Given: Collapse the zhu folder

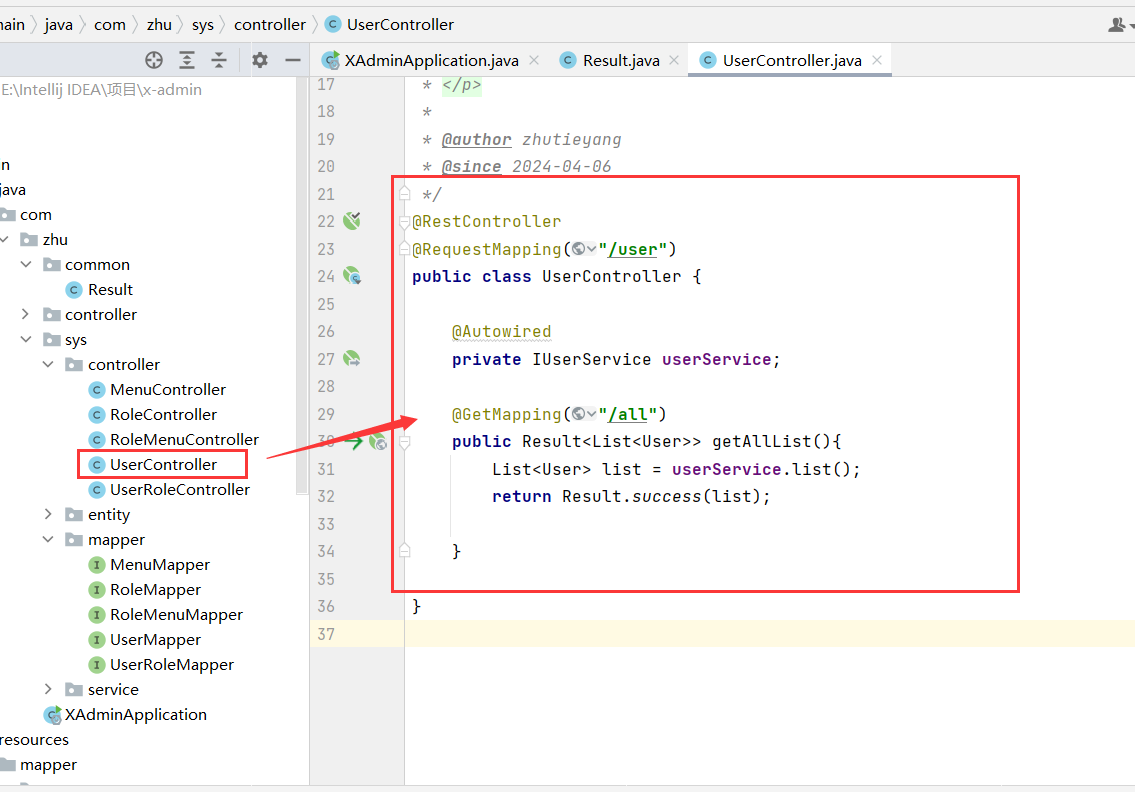Looking at the screenshot, I should [x=5, y=240].
